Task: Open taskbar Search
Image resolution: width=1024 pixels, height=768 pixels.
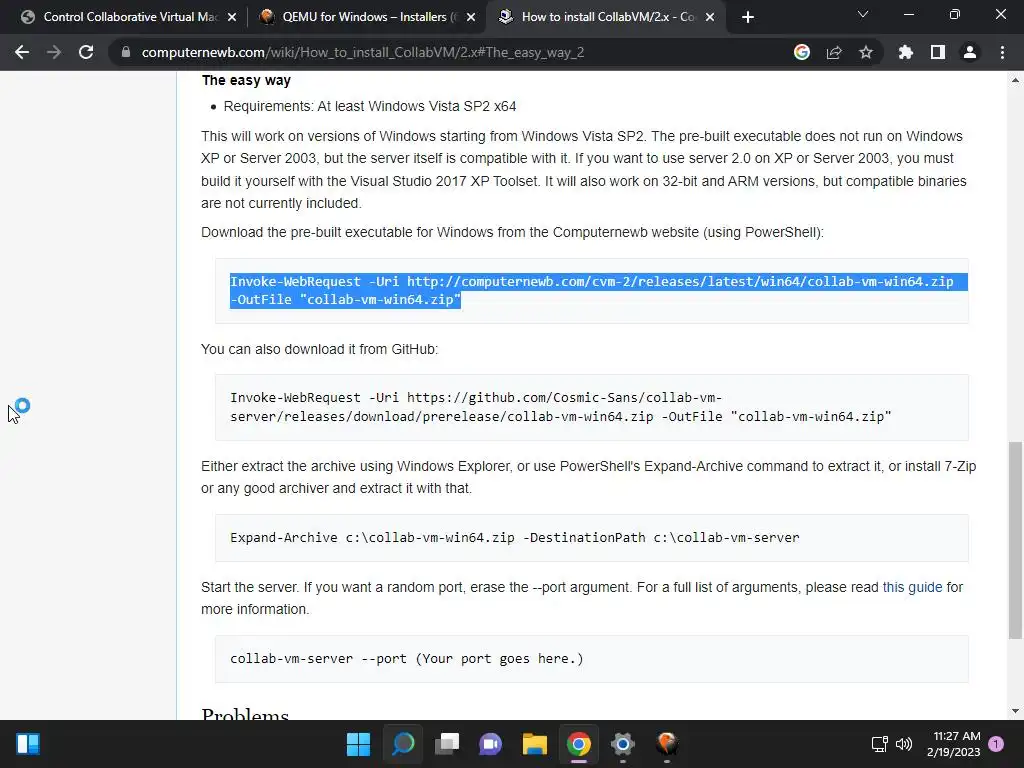Action: tap(403, 744)
